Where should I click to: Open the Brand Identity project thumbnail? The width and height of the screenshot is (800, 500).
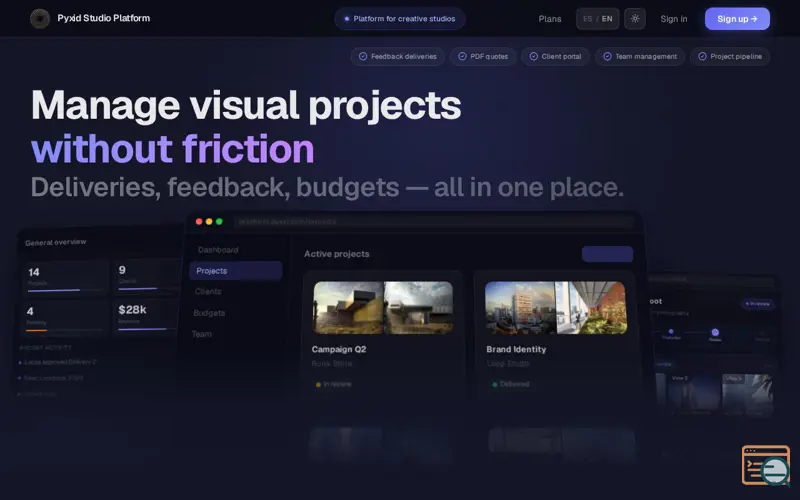(x=556, y=308)
